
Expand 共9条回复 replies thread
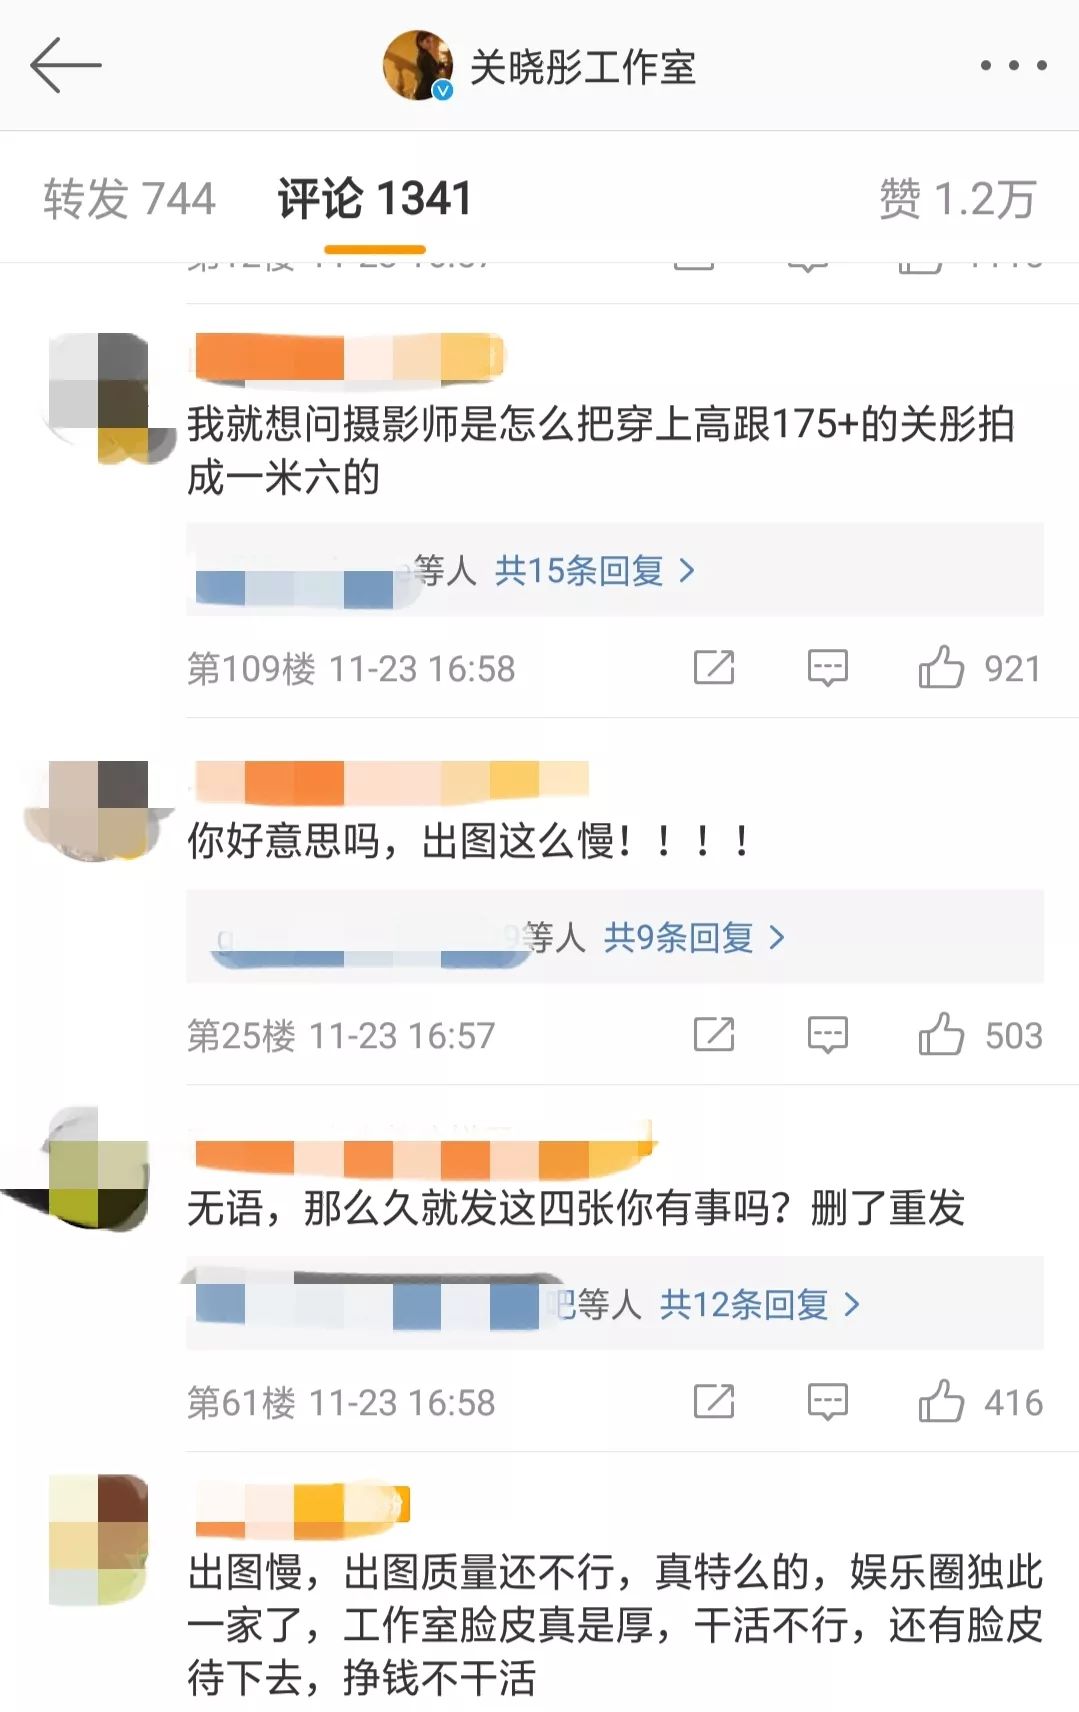[694, 938]
